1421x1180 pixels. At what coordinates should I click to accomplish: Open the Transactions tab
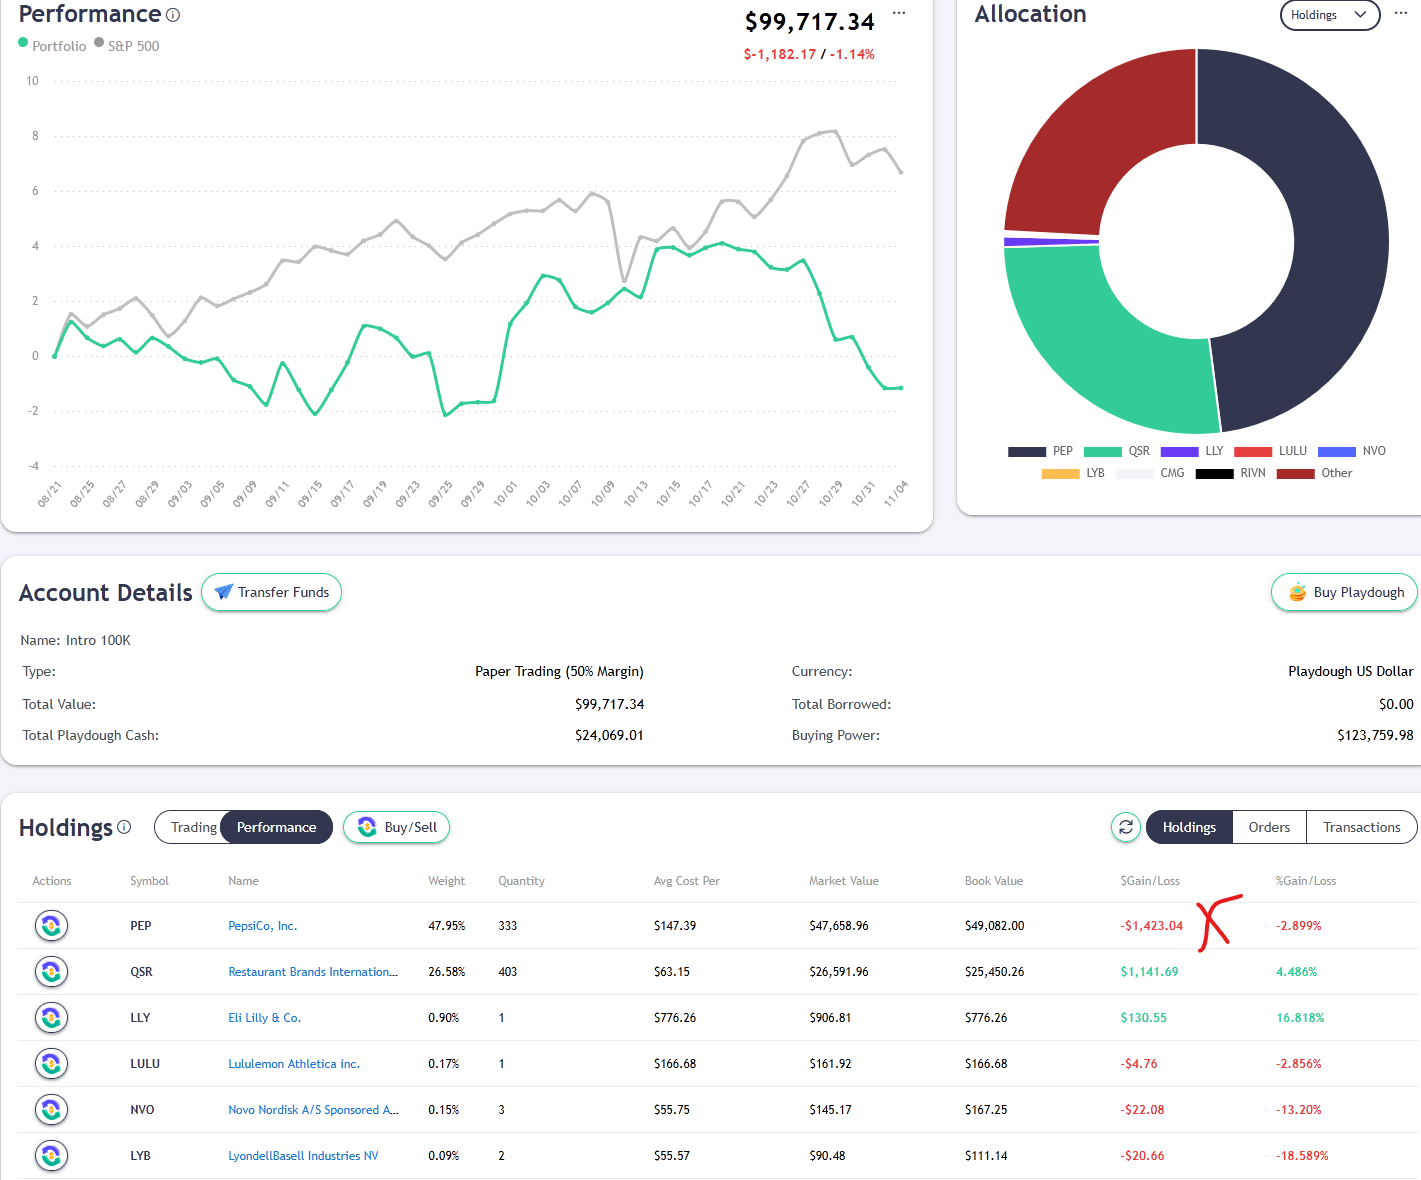point(1362,827)
